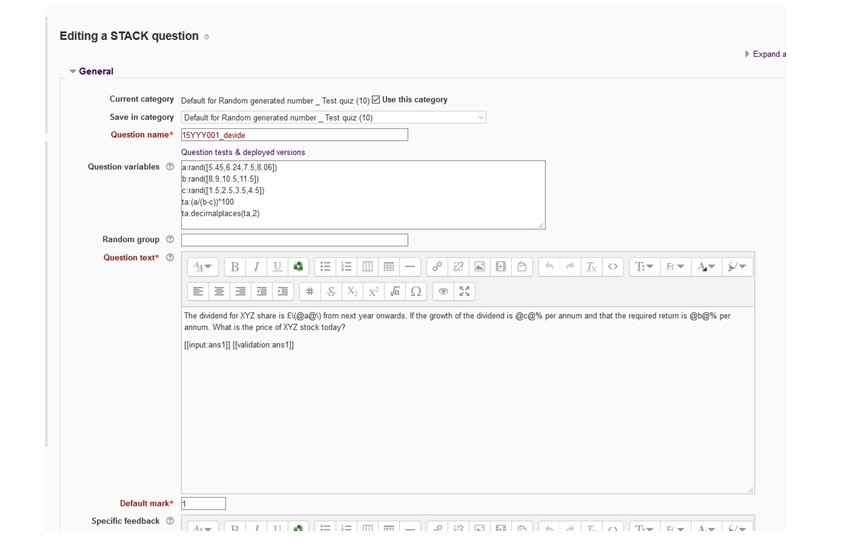This screenshot has width=847, height=545.
Task: Open the font colour picker dropdown
Action: [x=706, y=267]
